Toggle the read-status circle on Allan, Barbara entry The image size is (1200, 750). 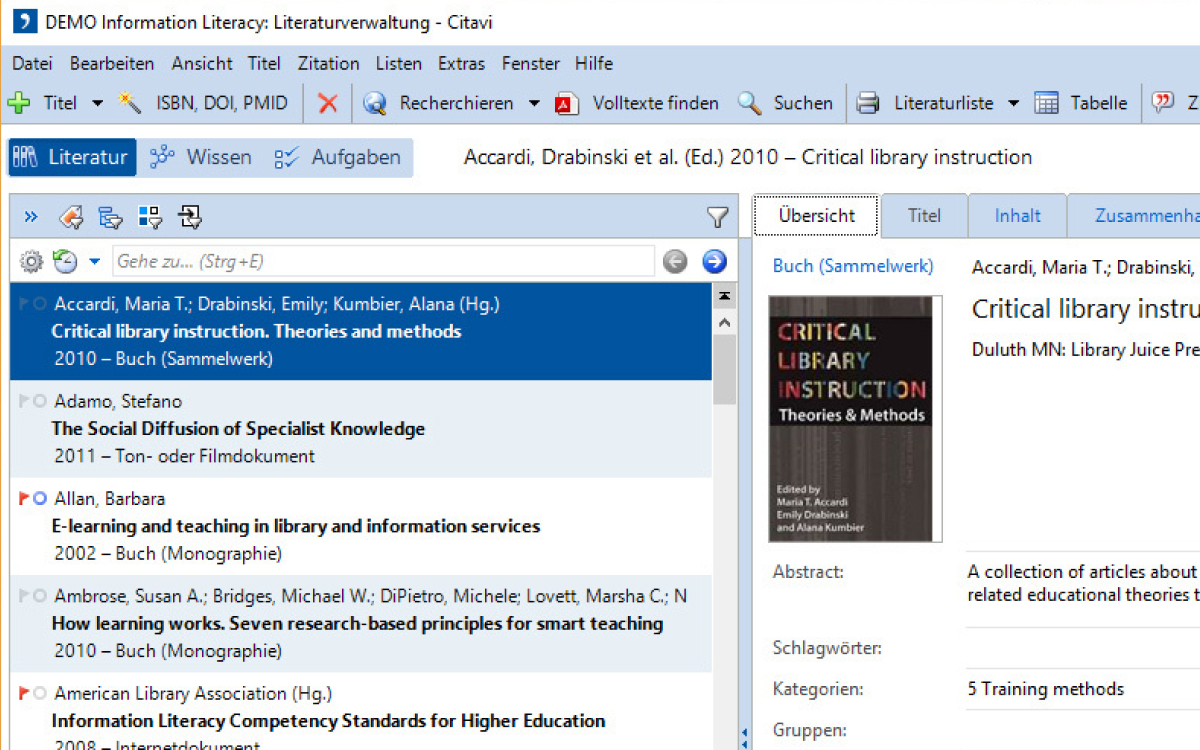click(x=40, y=498)
